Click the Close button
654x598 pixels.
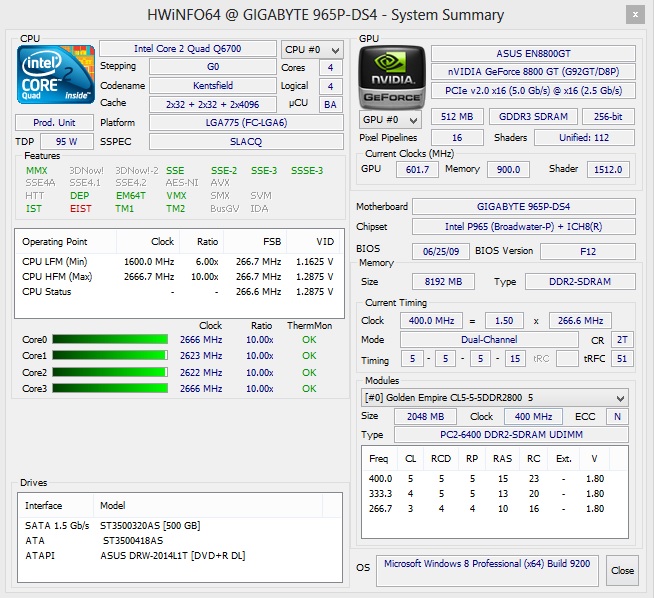pos(622,570)
